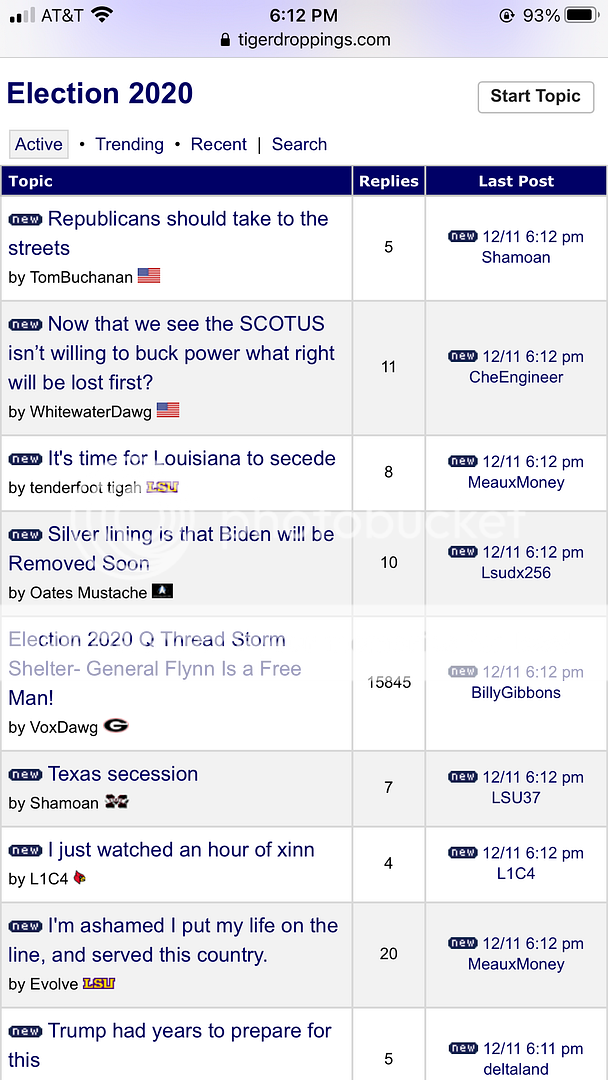Tap the LSU logo next to tenderfoot tigah
Viewport: 608px width, 1080px height.
pyautogui.click(x=162, y=487)
